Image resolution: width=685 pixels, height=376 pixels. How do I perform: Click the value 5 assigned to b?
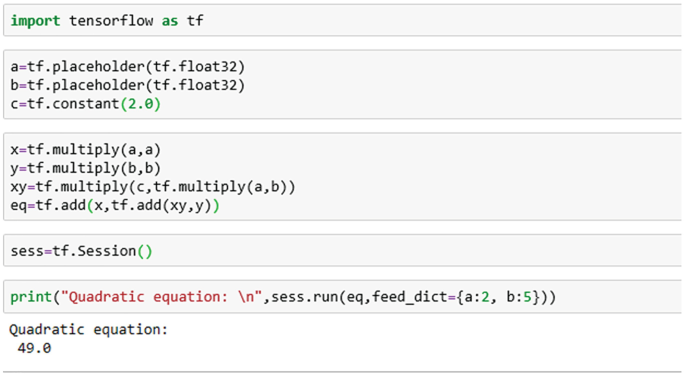(527, 297)
